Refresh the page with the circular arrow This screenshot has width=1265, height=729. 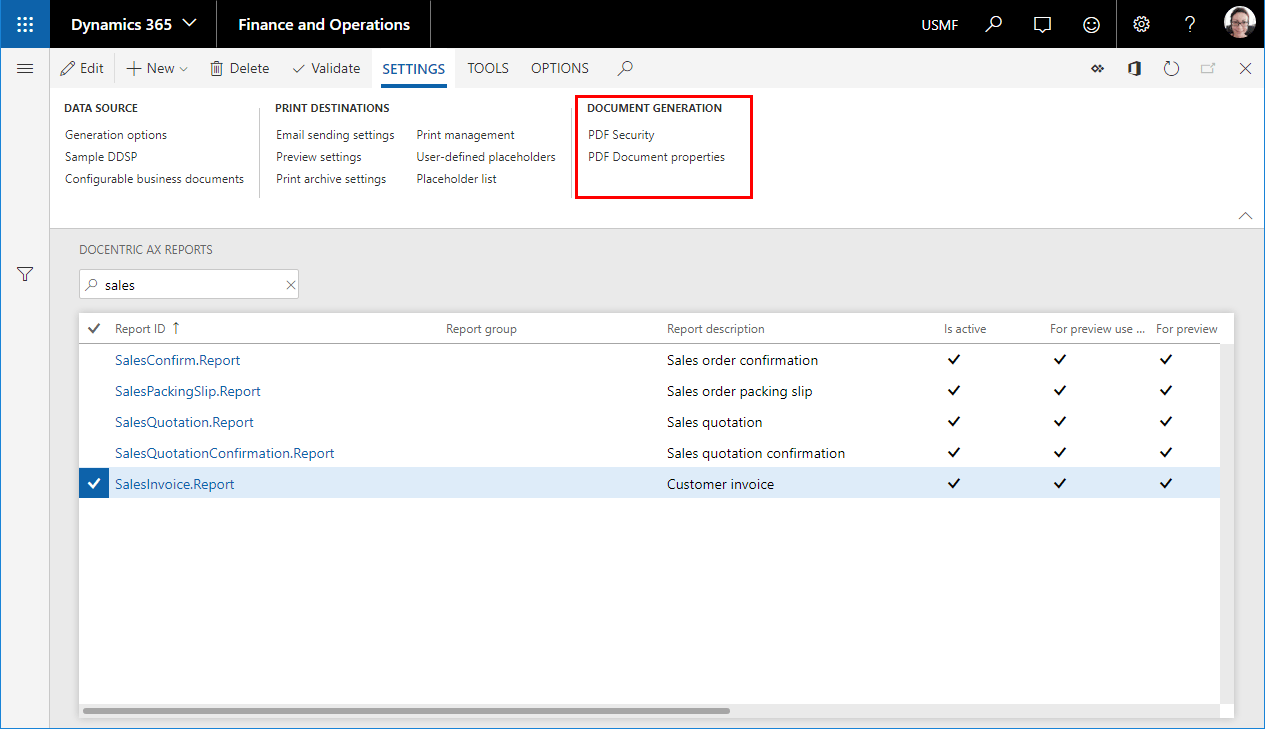[1172, 68]
